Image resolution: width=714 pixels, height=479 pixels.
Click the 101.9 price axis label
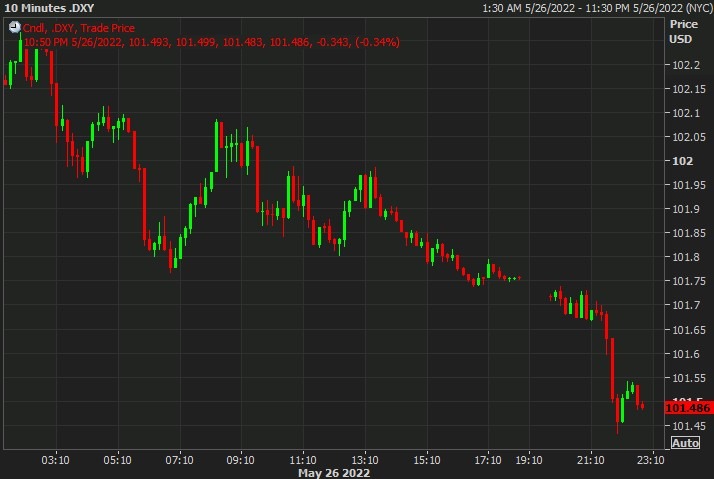point(686,209)
